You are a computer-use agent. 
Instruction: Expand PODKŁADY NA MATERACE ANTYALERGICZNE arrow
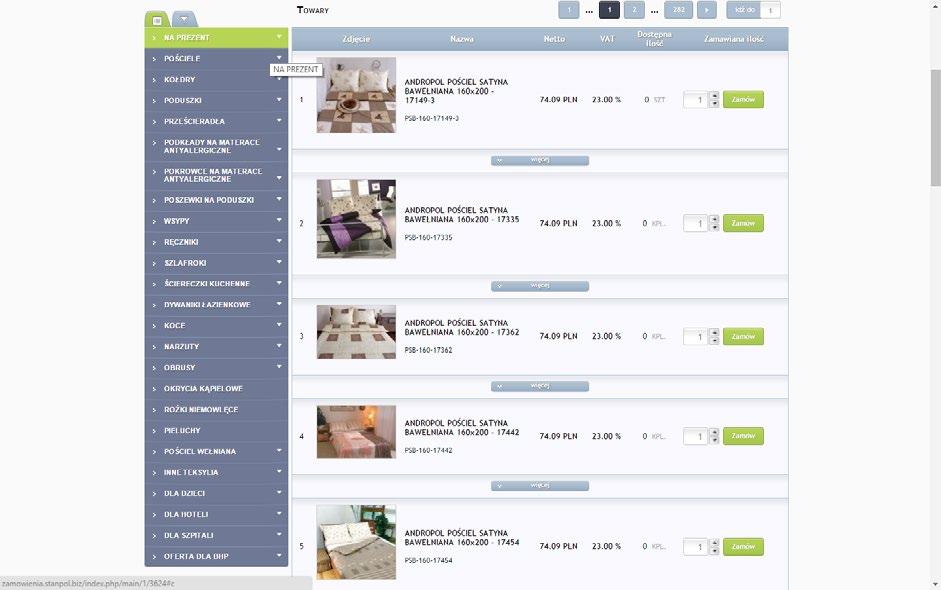click(279, 149)
